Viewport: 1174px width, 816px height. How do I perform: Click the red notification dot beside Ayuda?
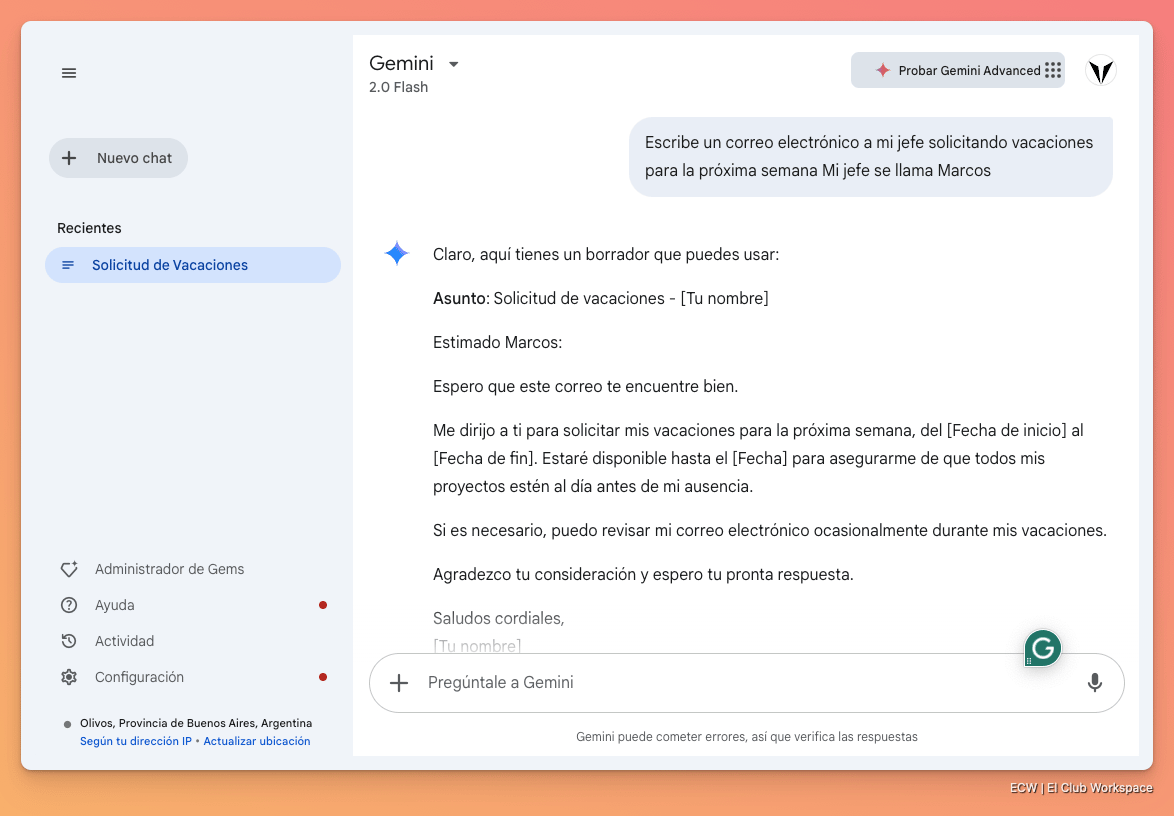[323, 605]
